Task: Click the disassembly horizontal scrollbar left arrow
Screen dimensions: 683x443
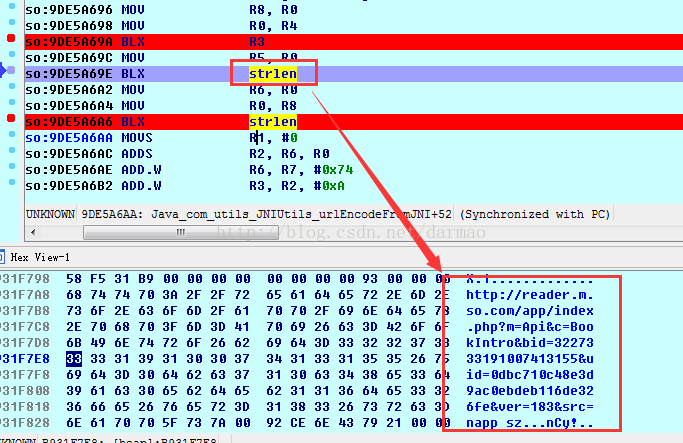Action: pyautogui.click(x=34, y=232)
